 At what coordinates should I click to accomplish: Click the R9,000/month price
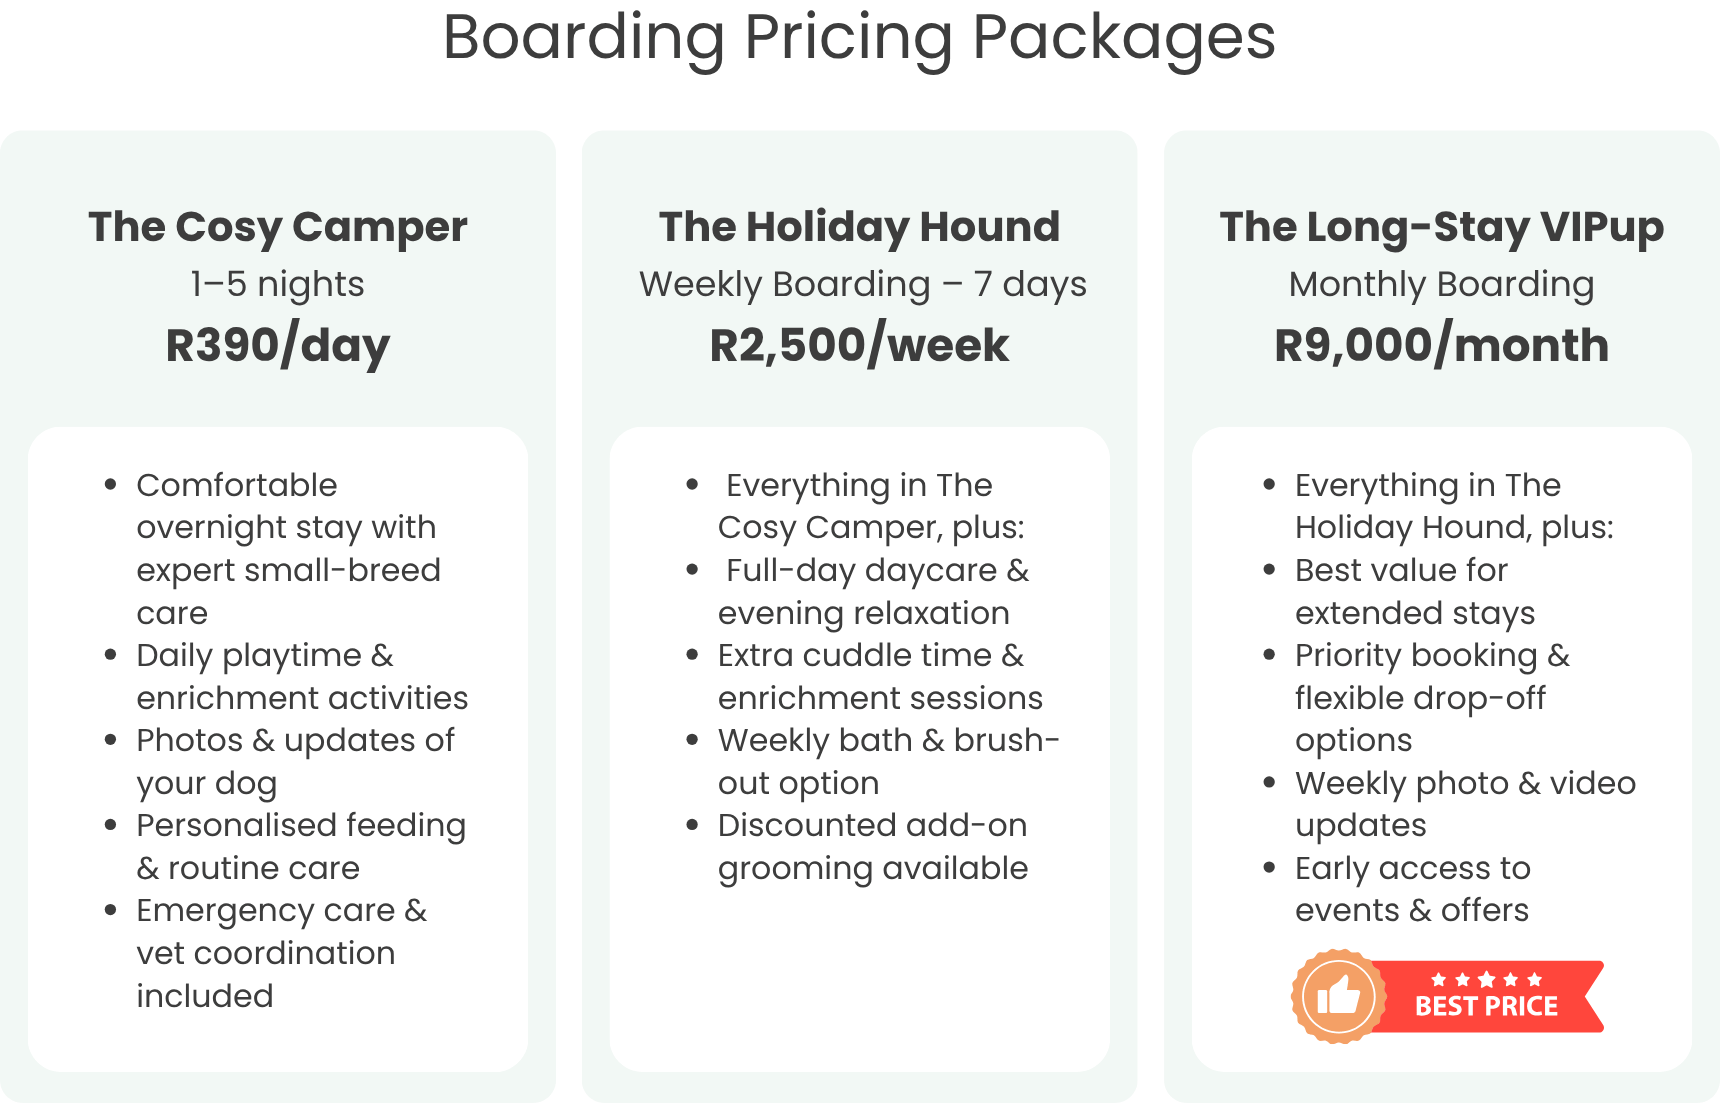click(1441, 346)
